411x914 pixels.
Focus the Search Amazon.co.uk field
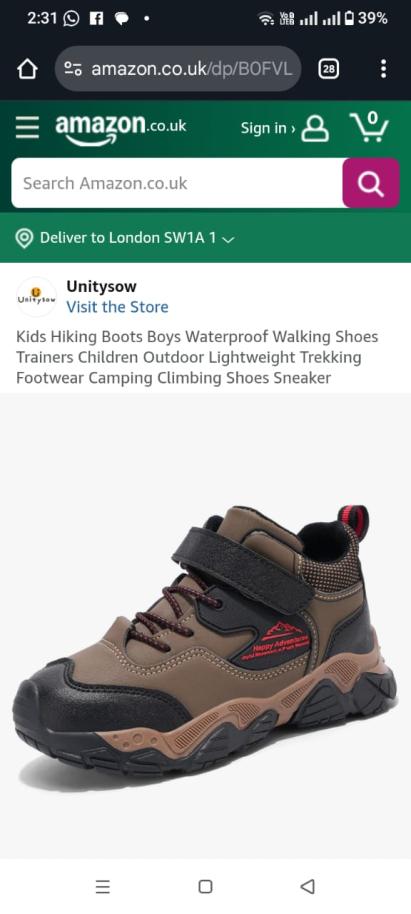tap(177, 183)
